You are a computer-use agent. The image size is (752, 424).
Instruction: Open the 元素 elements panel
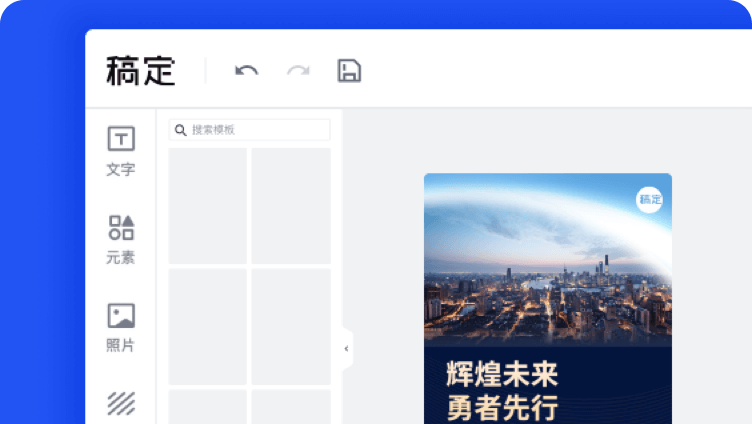(x=121, y=239)
